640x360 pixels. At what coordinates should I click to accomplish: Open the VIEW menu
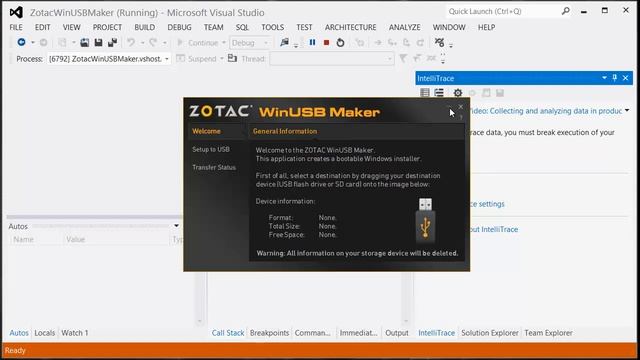(x=71, y=27)
